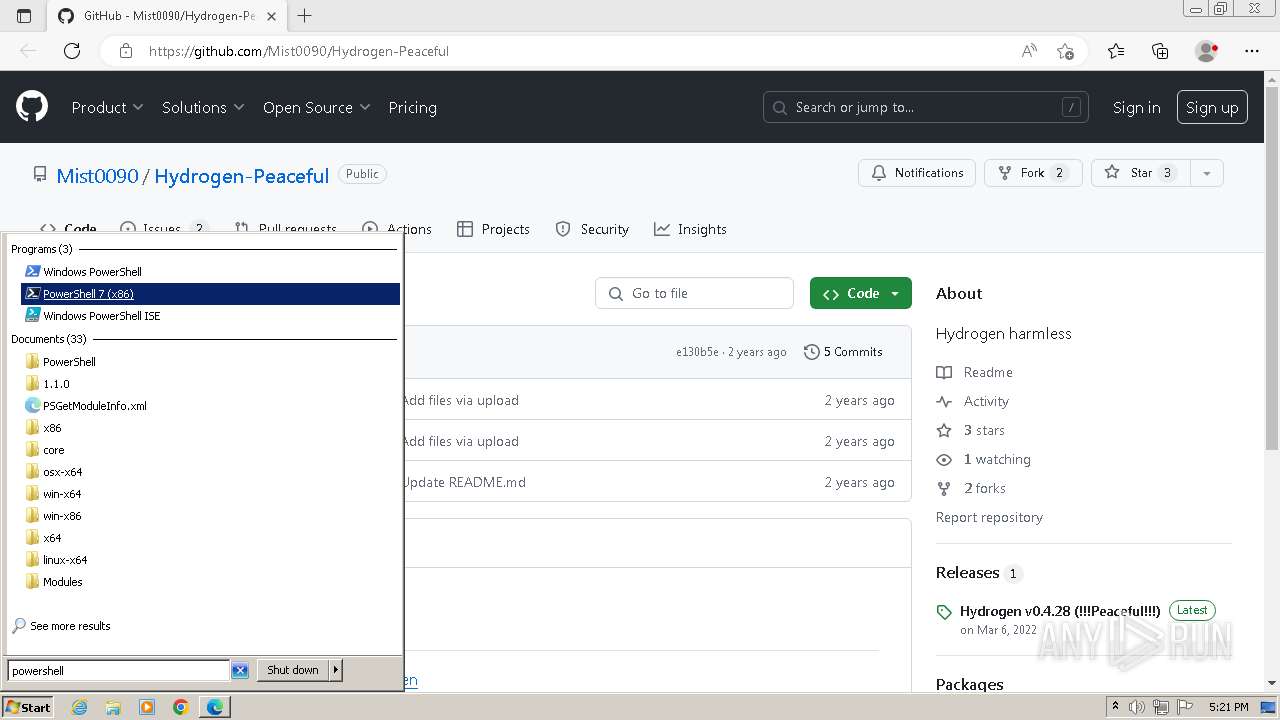Click the Notifications button

pos(917,173)
